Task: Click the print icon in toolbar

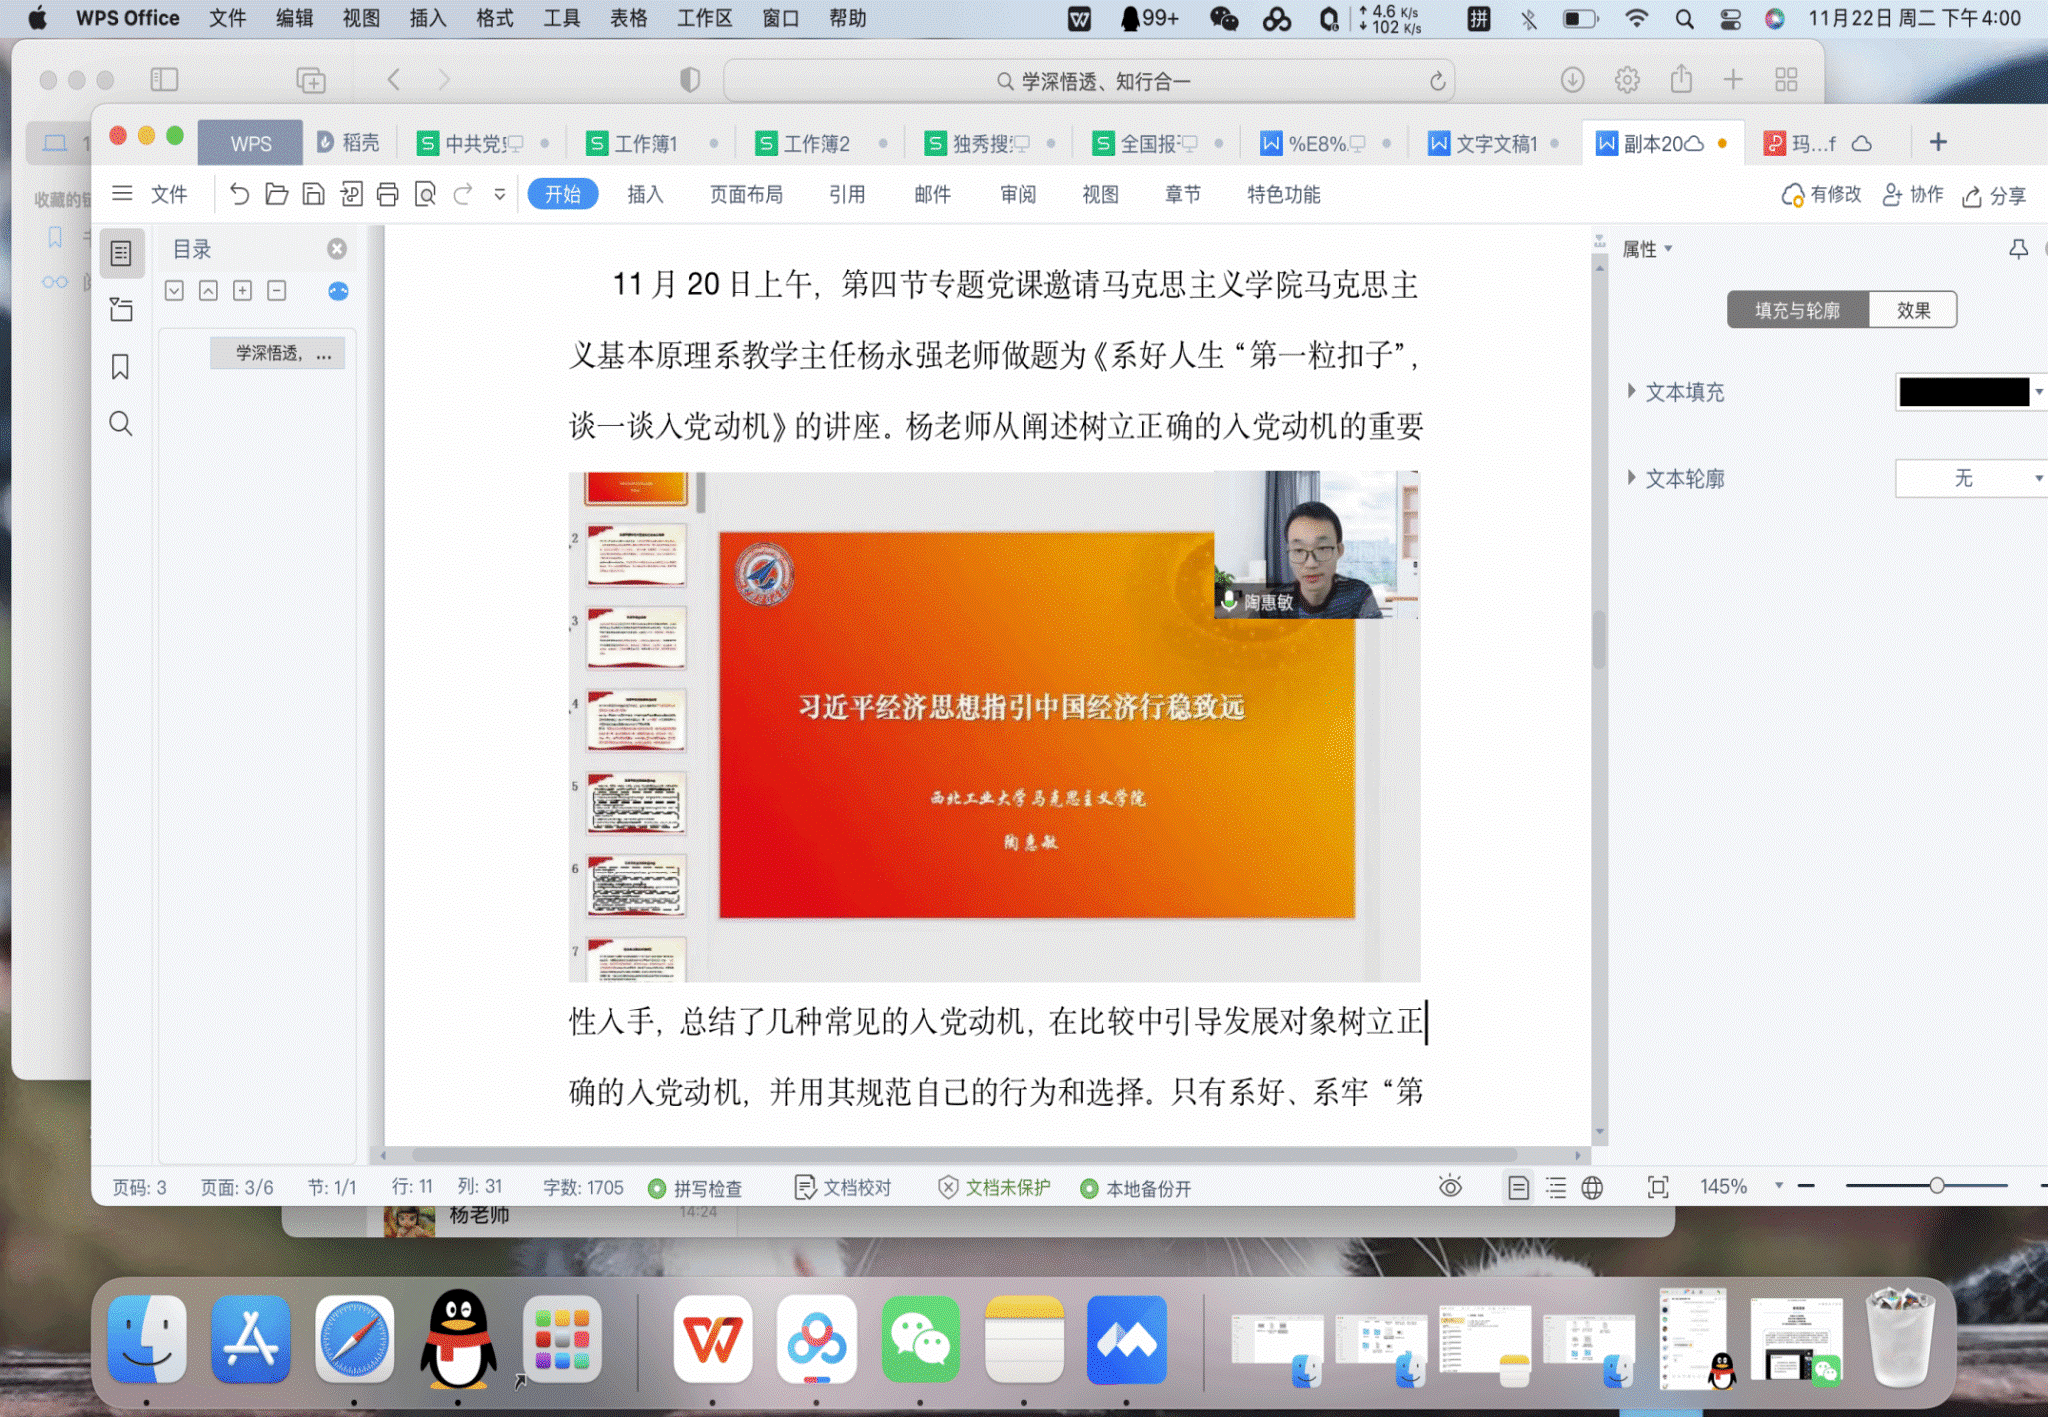Action: [388, 194]
